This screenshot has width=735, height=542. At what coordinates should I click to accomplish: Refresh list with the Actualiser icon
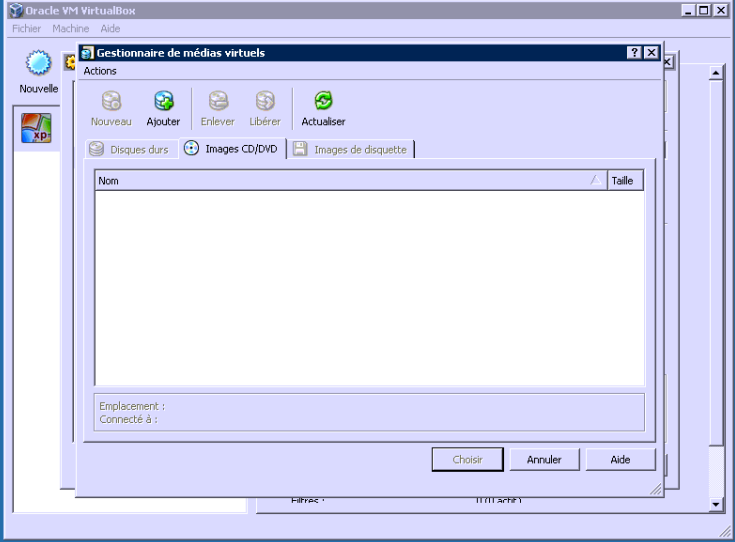pyautogui.click(x=323, y=101)
